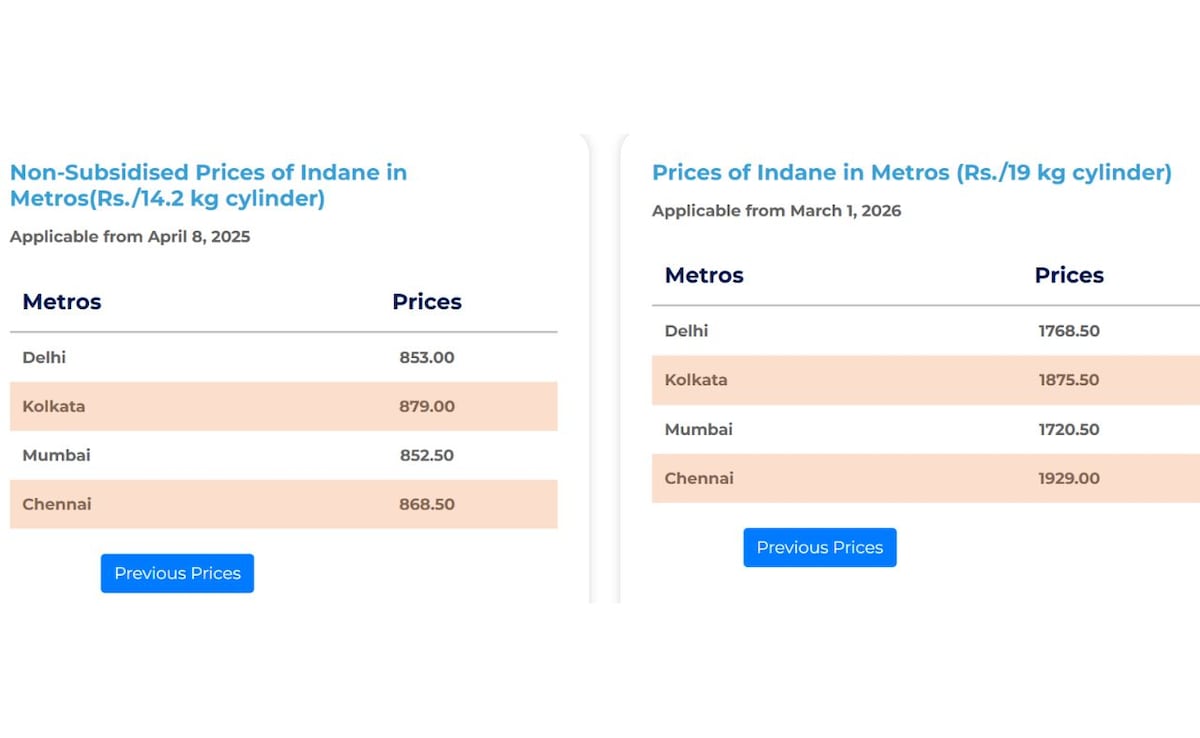Image resolution: width=1200 pixels, height=738 pixels.
Task: Select Delhi in the 14.2 kg table
Action: tap(44, 357)
